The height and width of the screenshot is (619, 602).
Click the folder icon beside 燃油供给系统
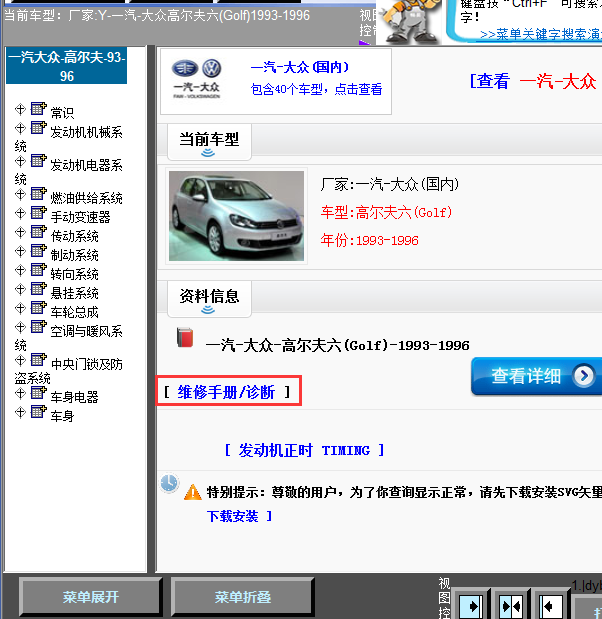pos(39,194)
